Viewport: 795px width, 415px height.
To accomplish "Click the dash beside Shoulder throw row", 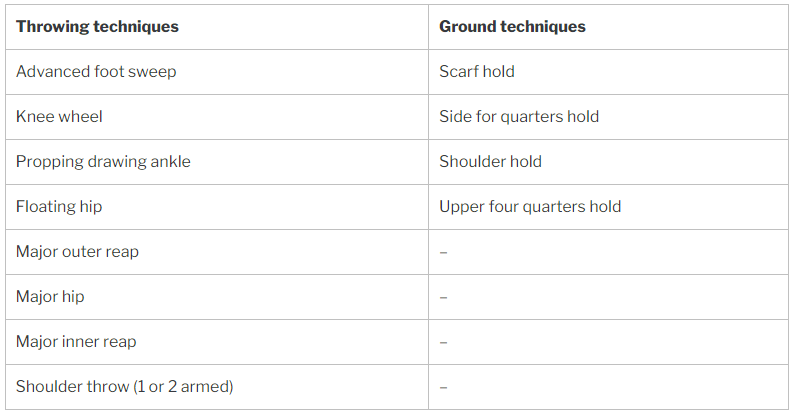I will tap(443, 388).
